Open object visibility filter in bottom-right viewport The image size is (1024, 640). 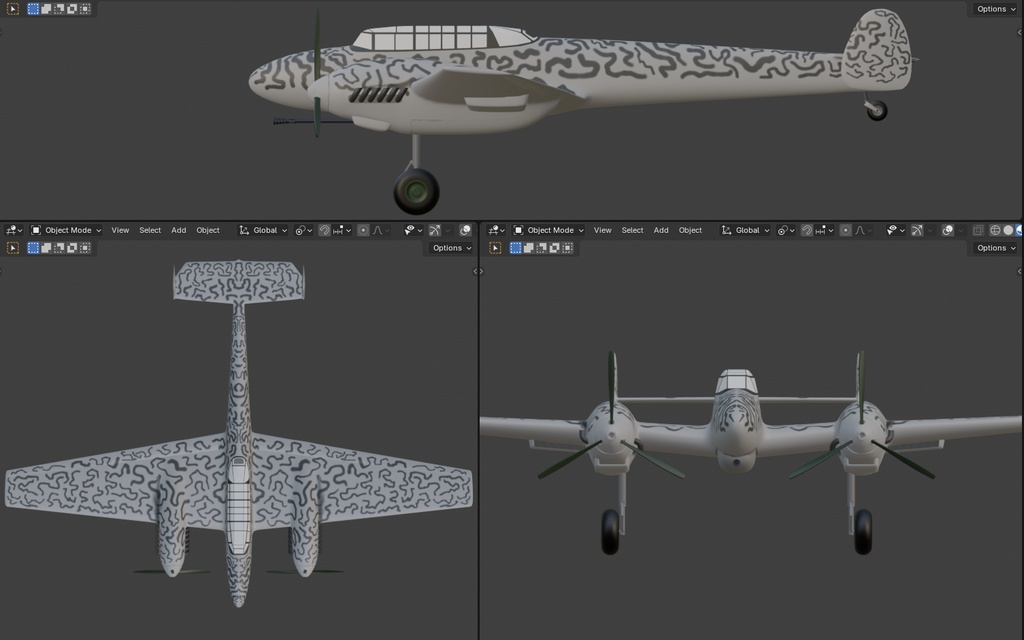[x=896, y=230]
